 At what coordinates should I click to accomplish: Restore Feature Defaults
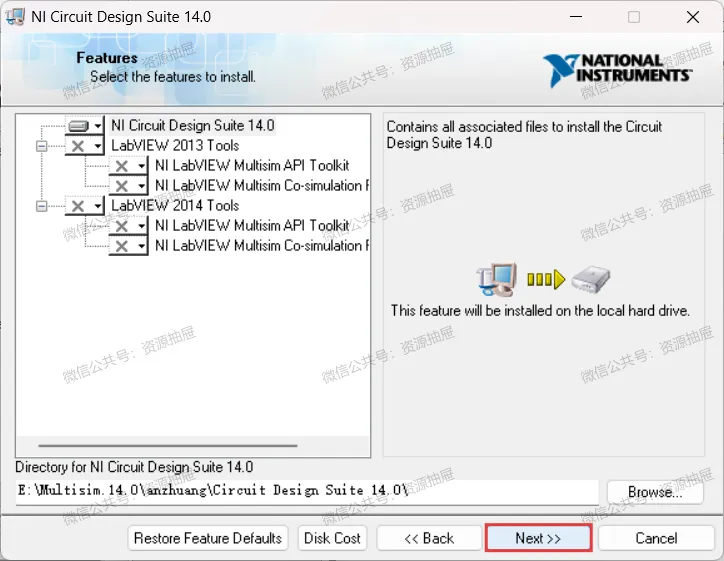208,538
